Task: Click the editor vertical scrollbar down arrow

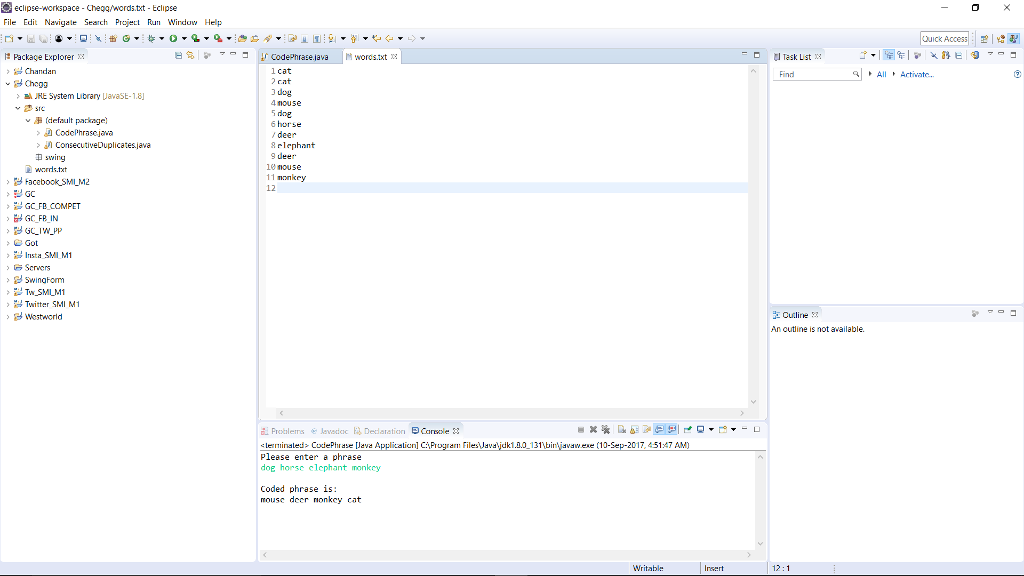Action: coord(754,402)
